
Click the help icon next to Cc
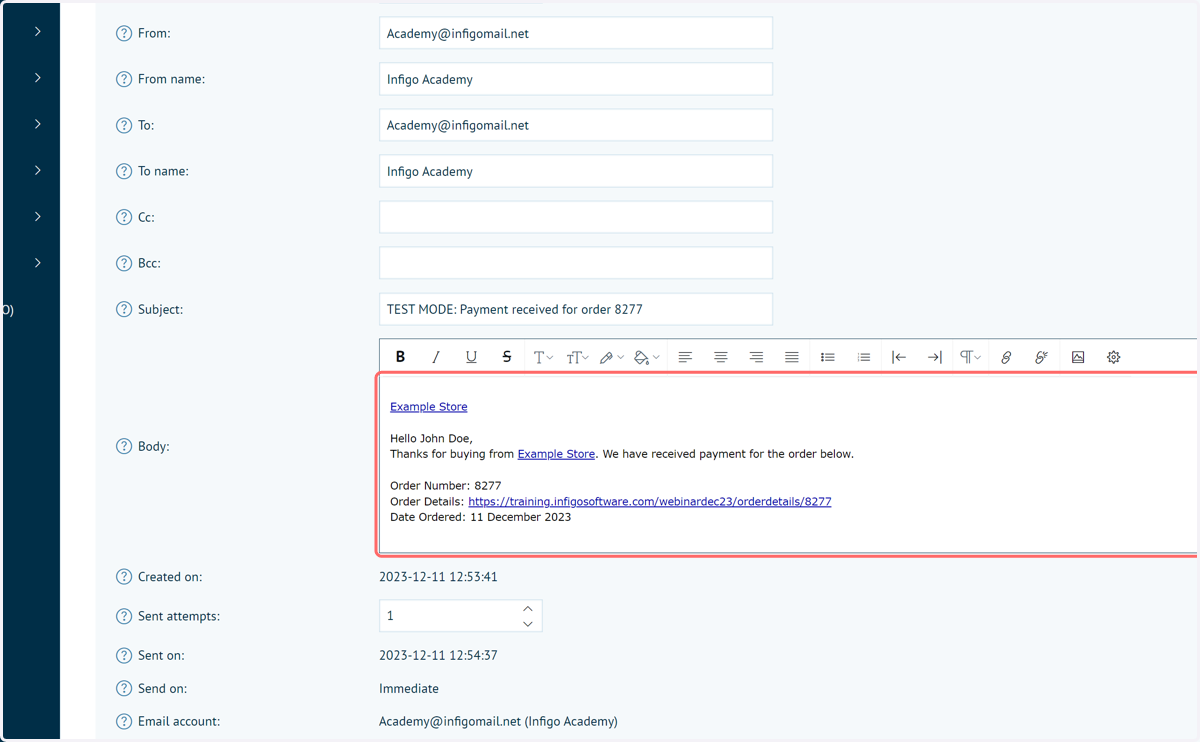124,217
